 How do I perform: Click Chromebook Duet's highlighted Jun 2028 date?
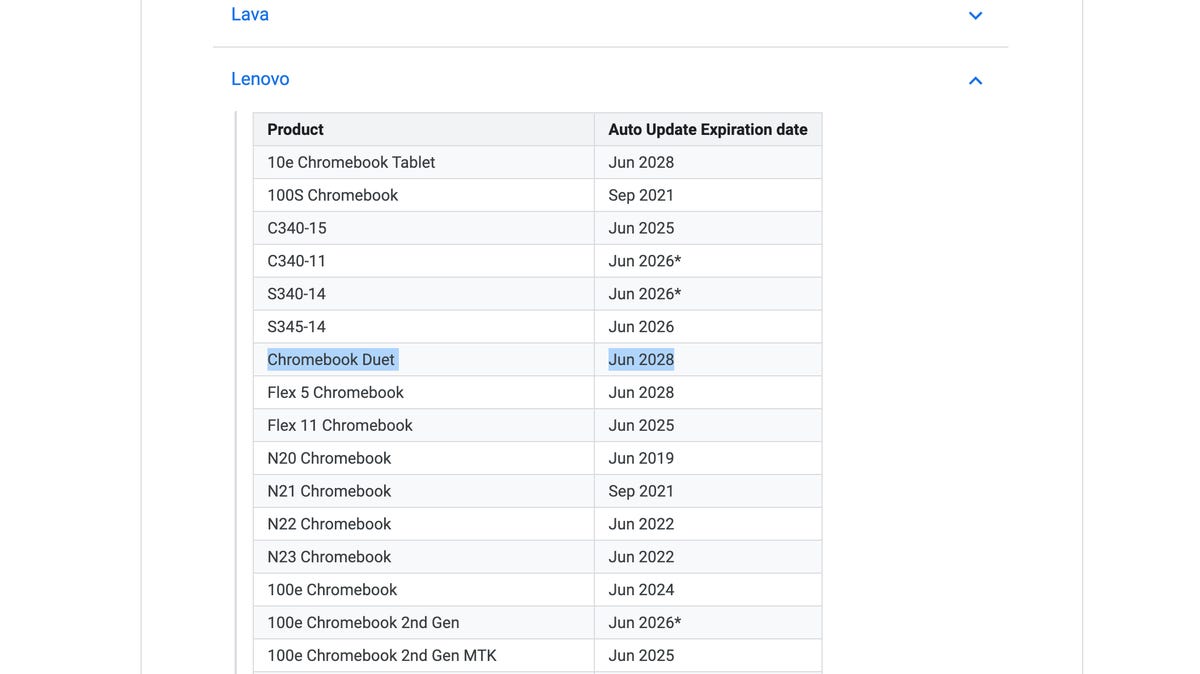[x=641, y=360]
